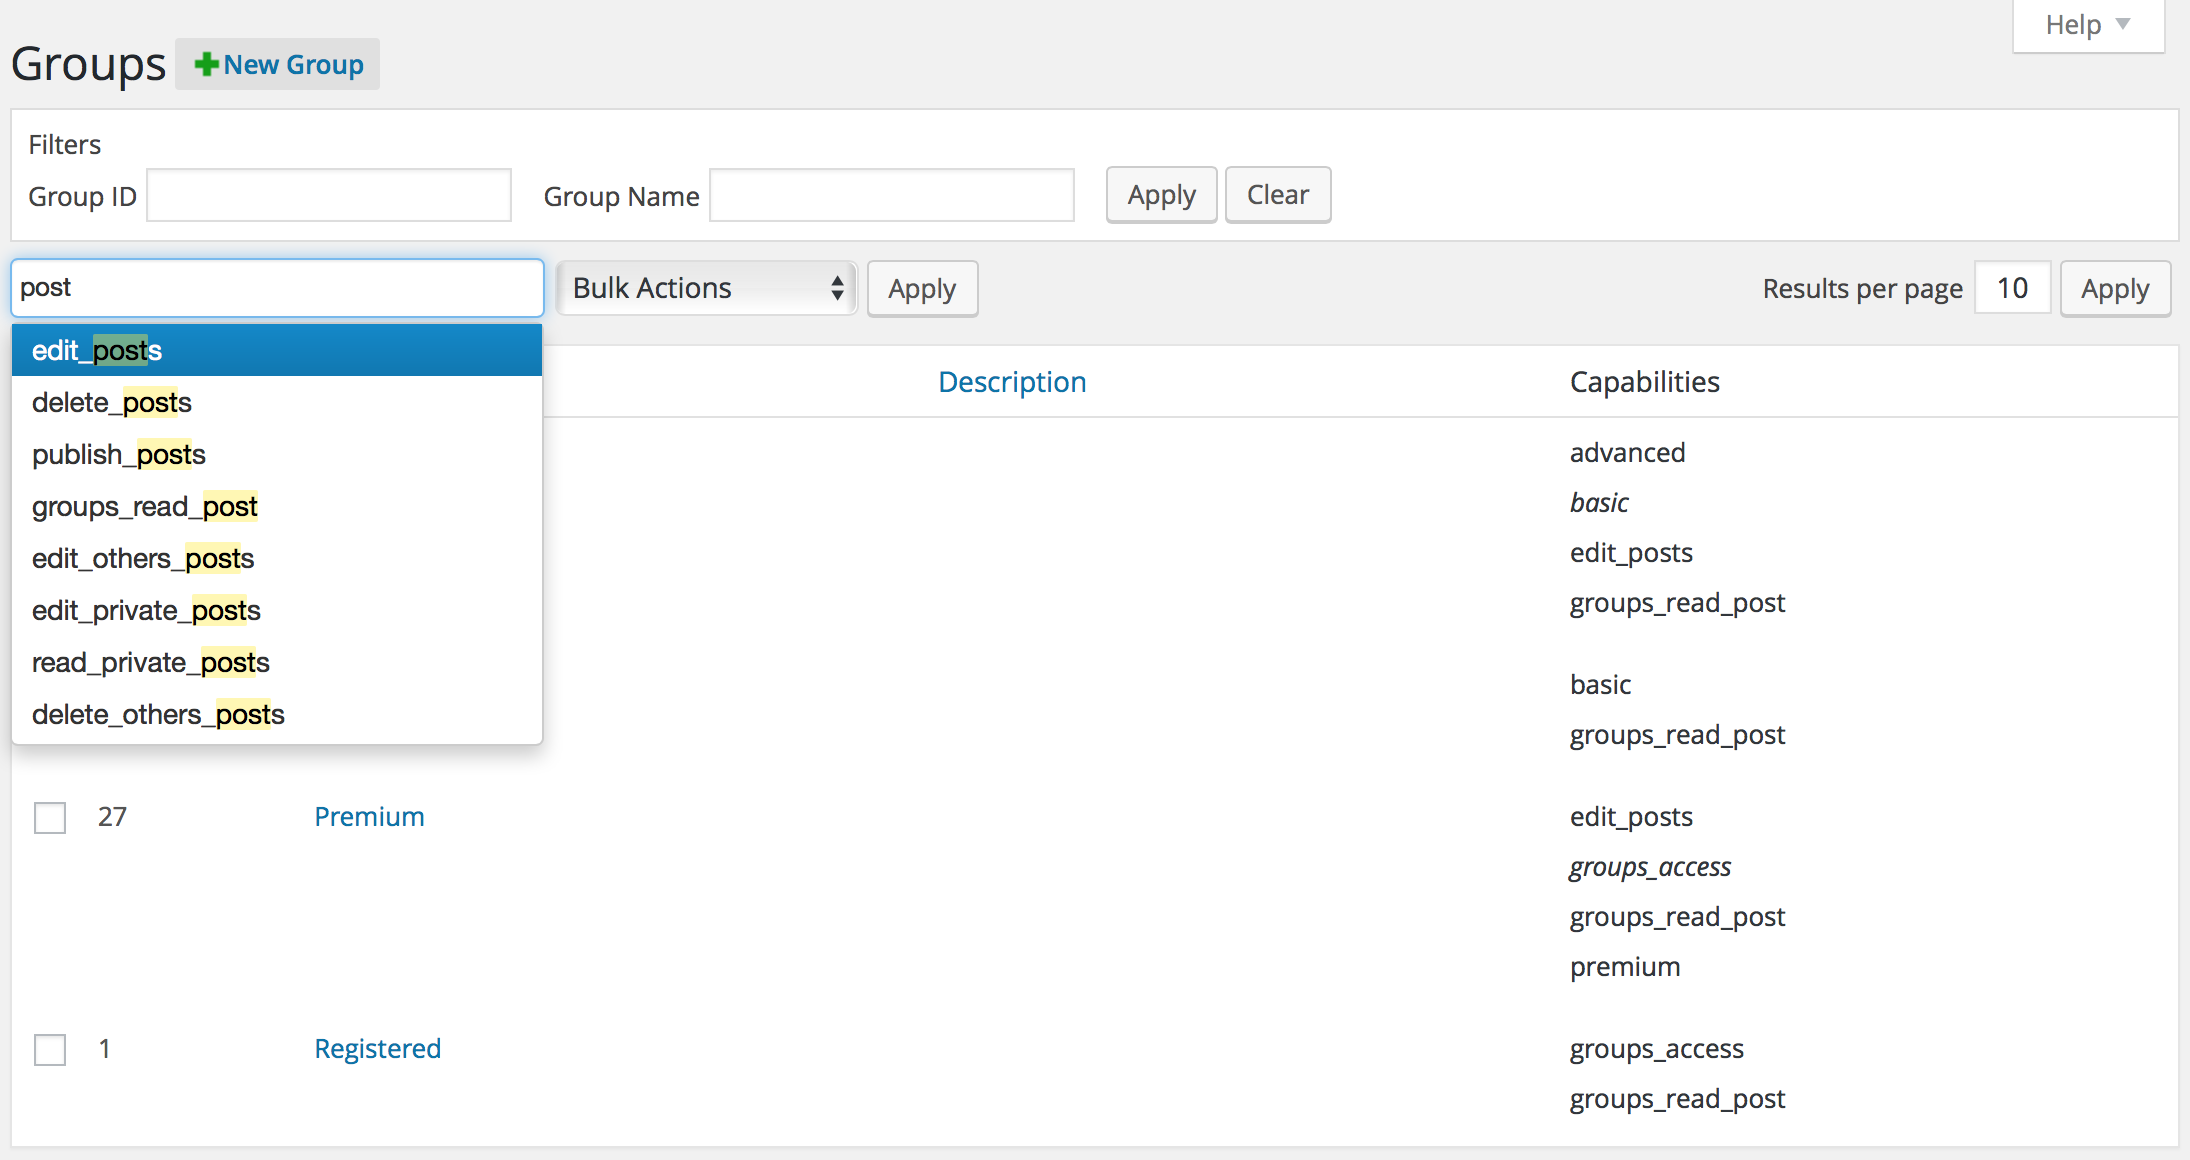
Task: Select delete_others_posts capability option
Action: [158, 714]
